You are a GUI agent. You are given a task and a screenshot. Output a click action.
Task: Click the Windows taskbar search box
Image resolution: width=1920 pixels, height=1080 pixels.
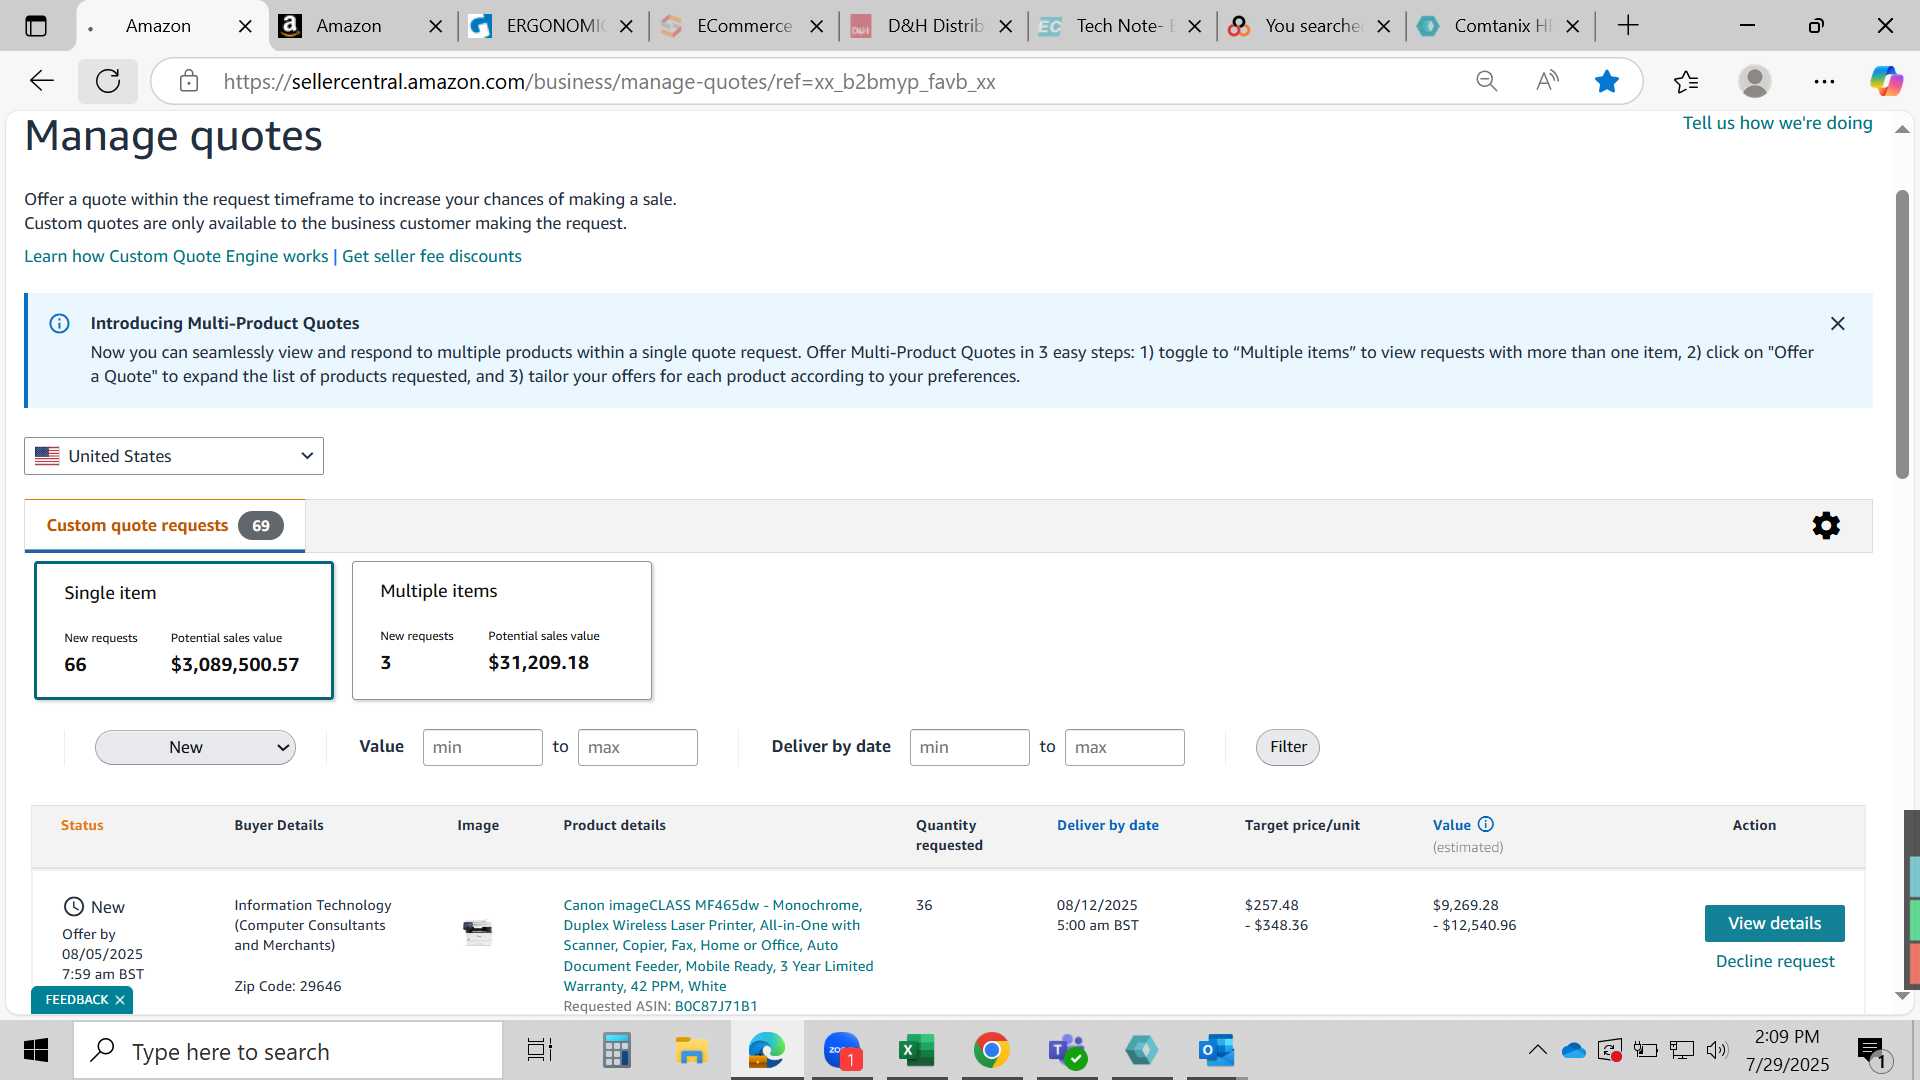(x=288, y=1051)
